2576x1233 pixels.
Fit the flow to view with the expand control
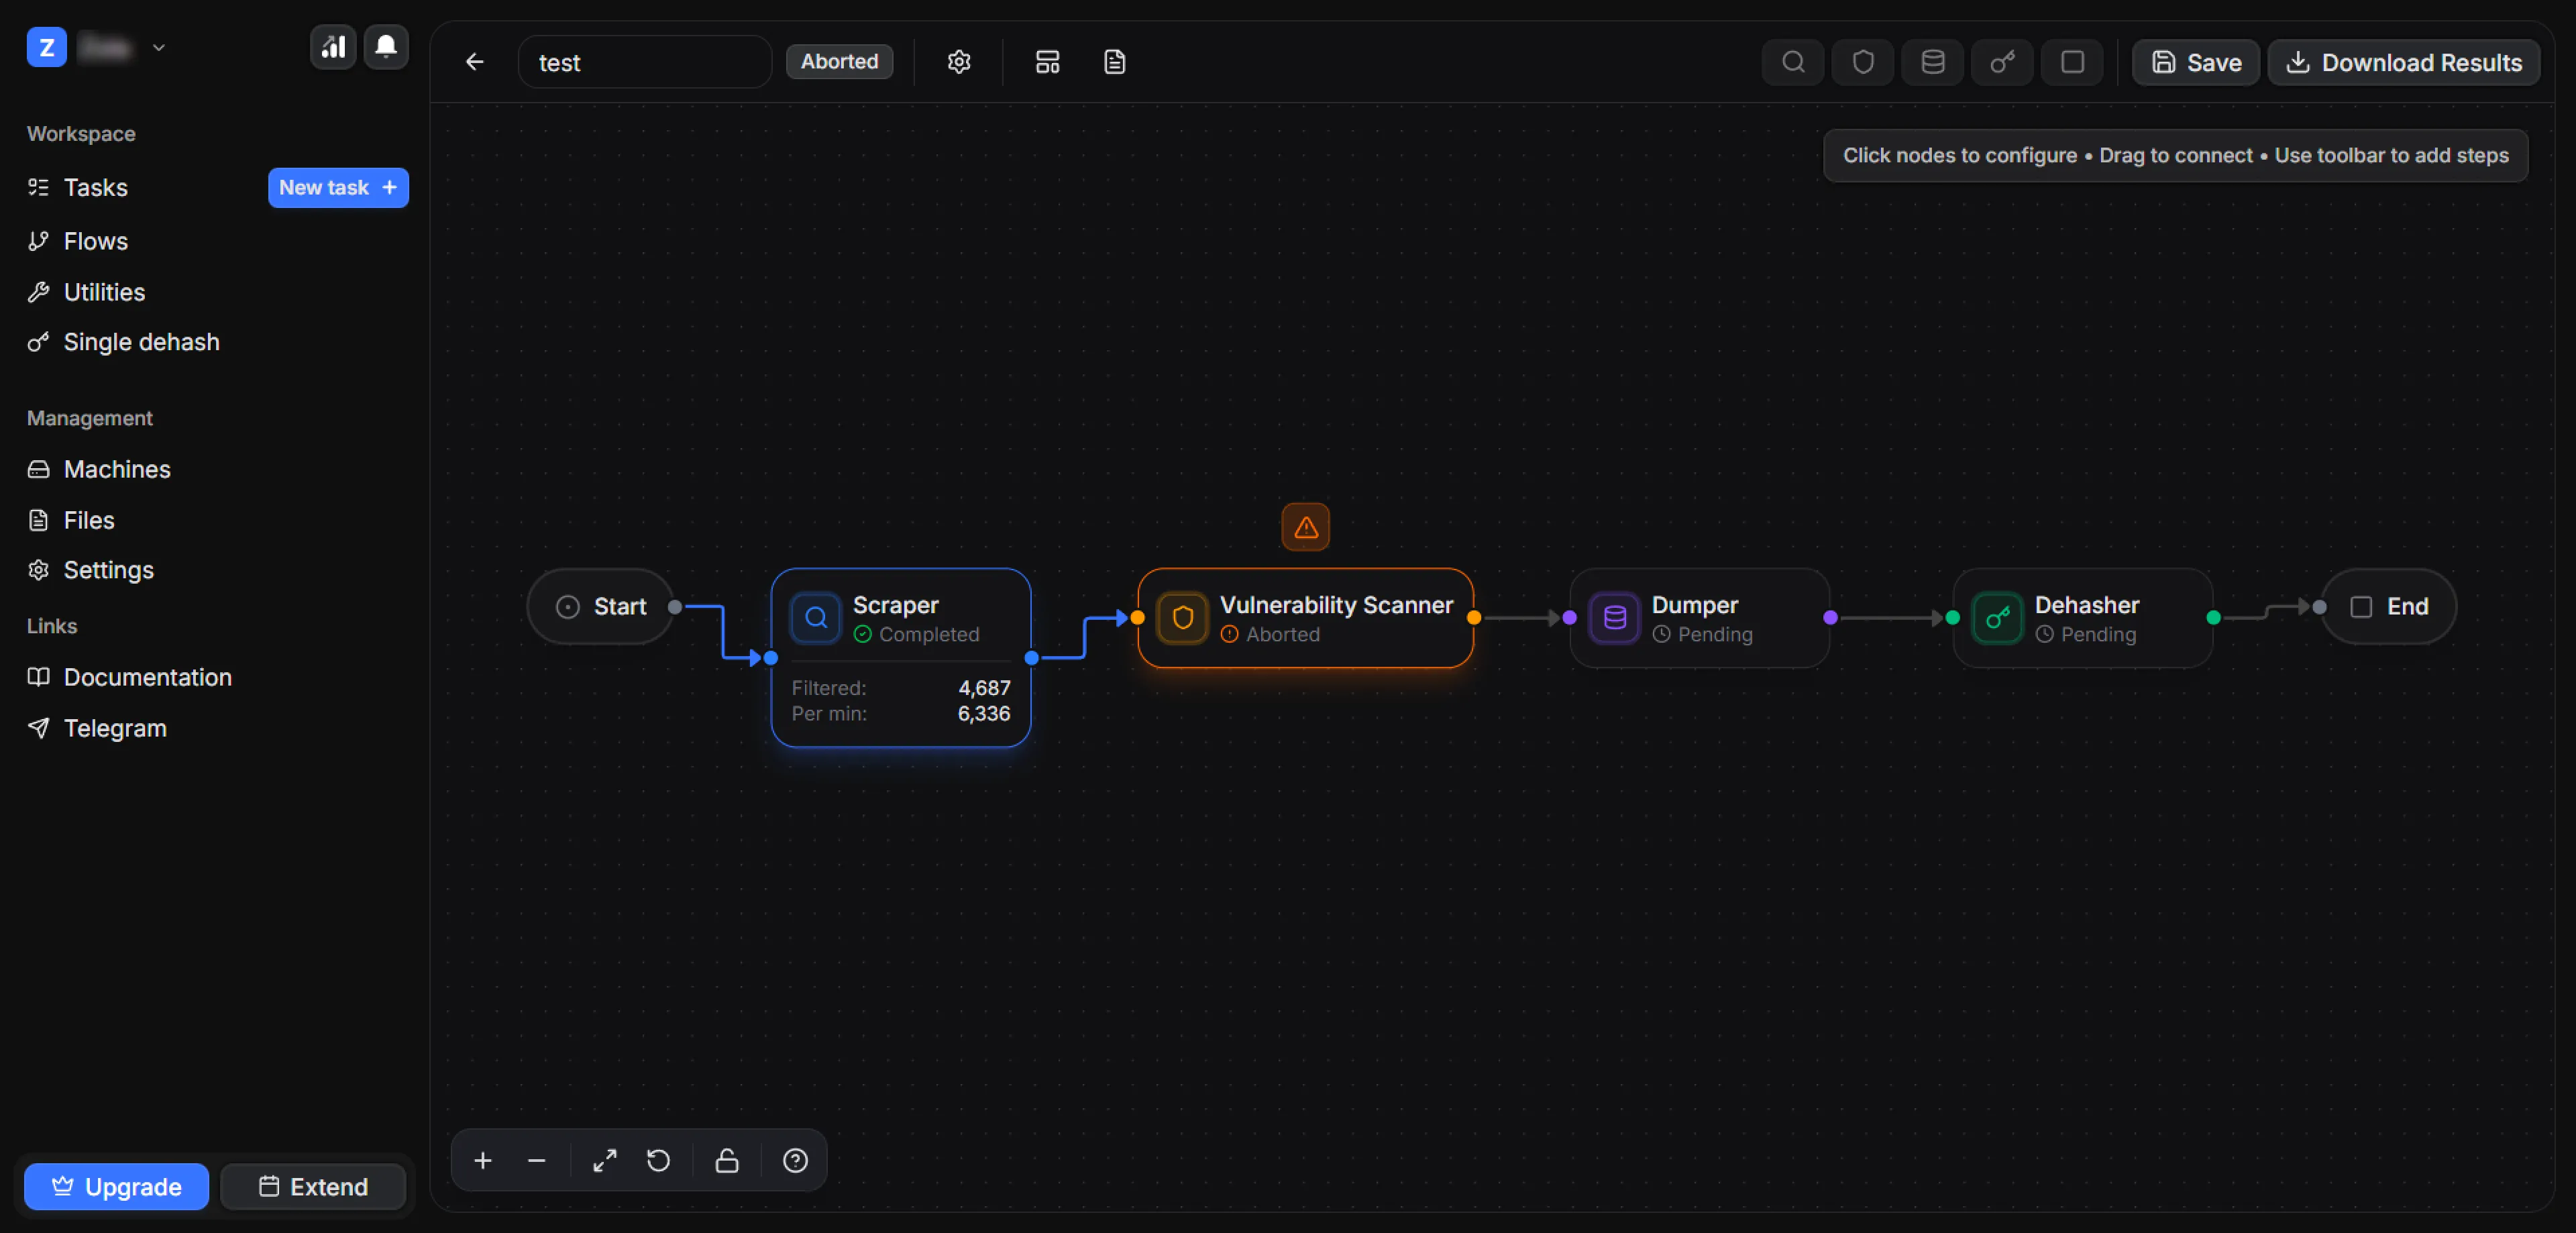pyautogui.click(x=604, y=1160)
